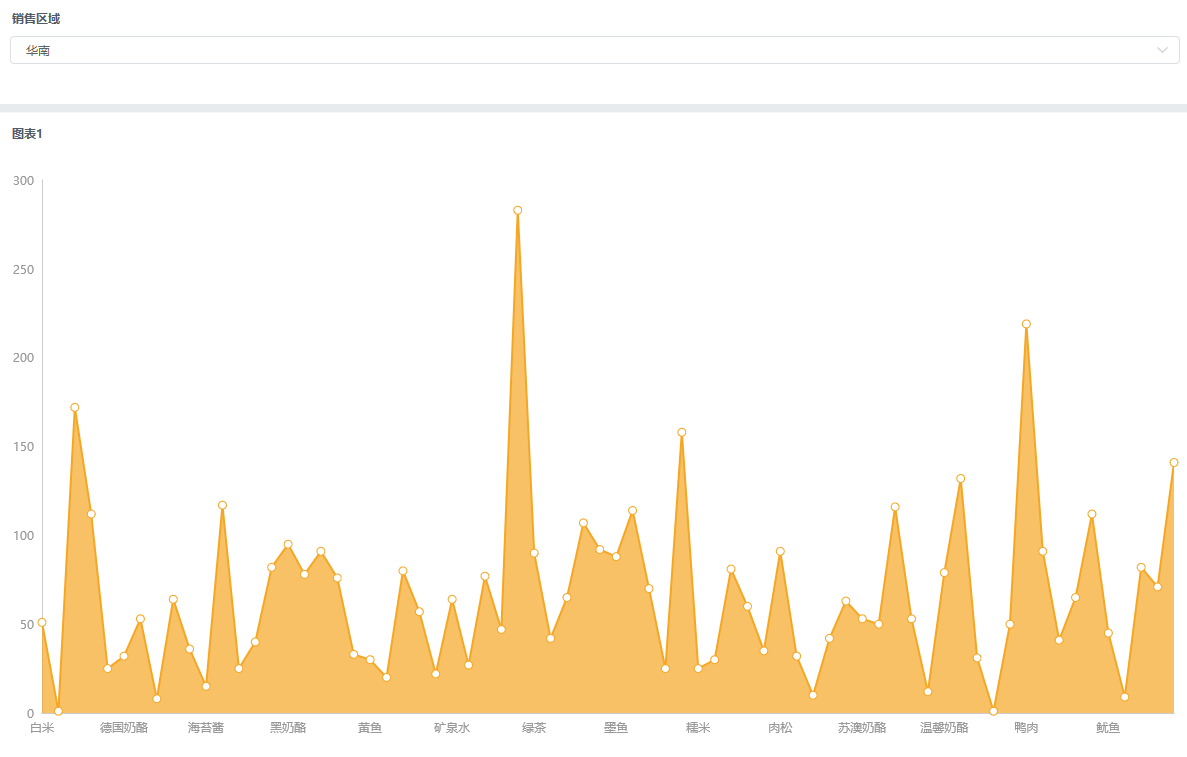
Task: Click the 黄鱼 x-axis label
Action: 370,728
